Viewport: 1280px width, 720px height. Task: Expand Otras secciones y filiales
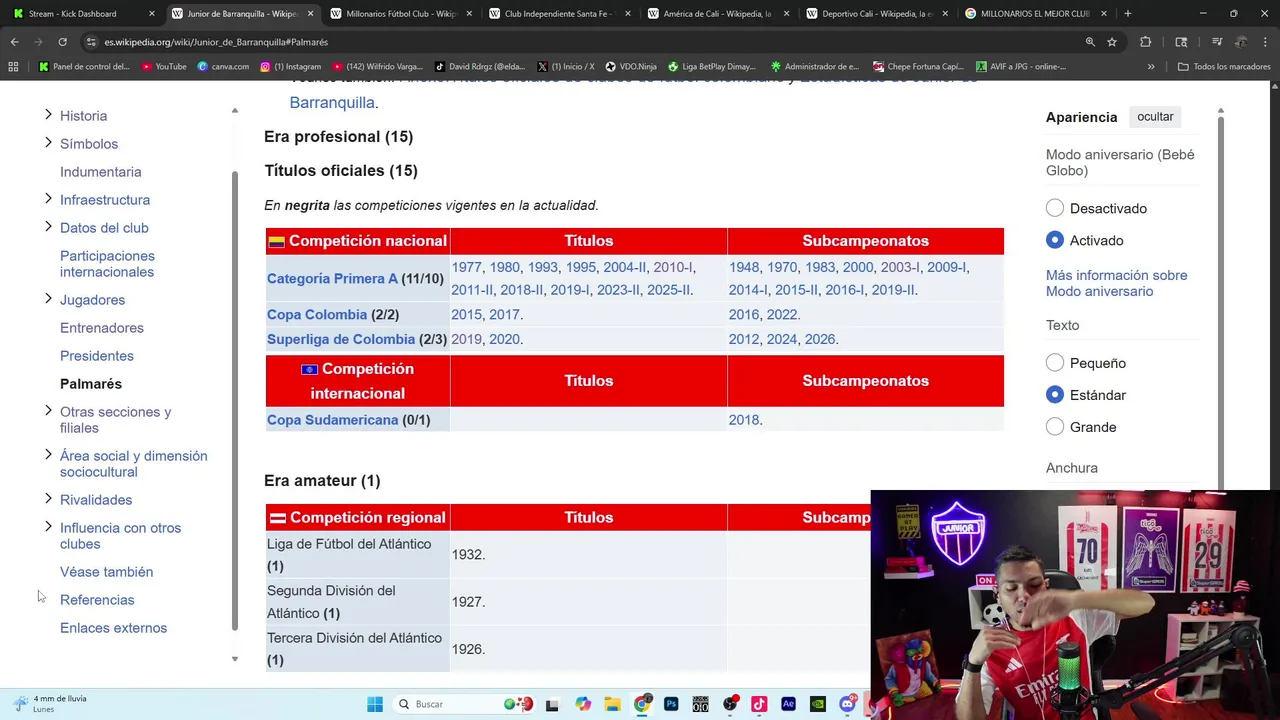tap(48, 411)
